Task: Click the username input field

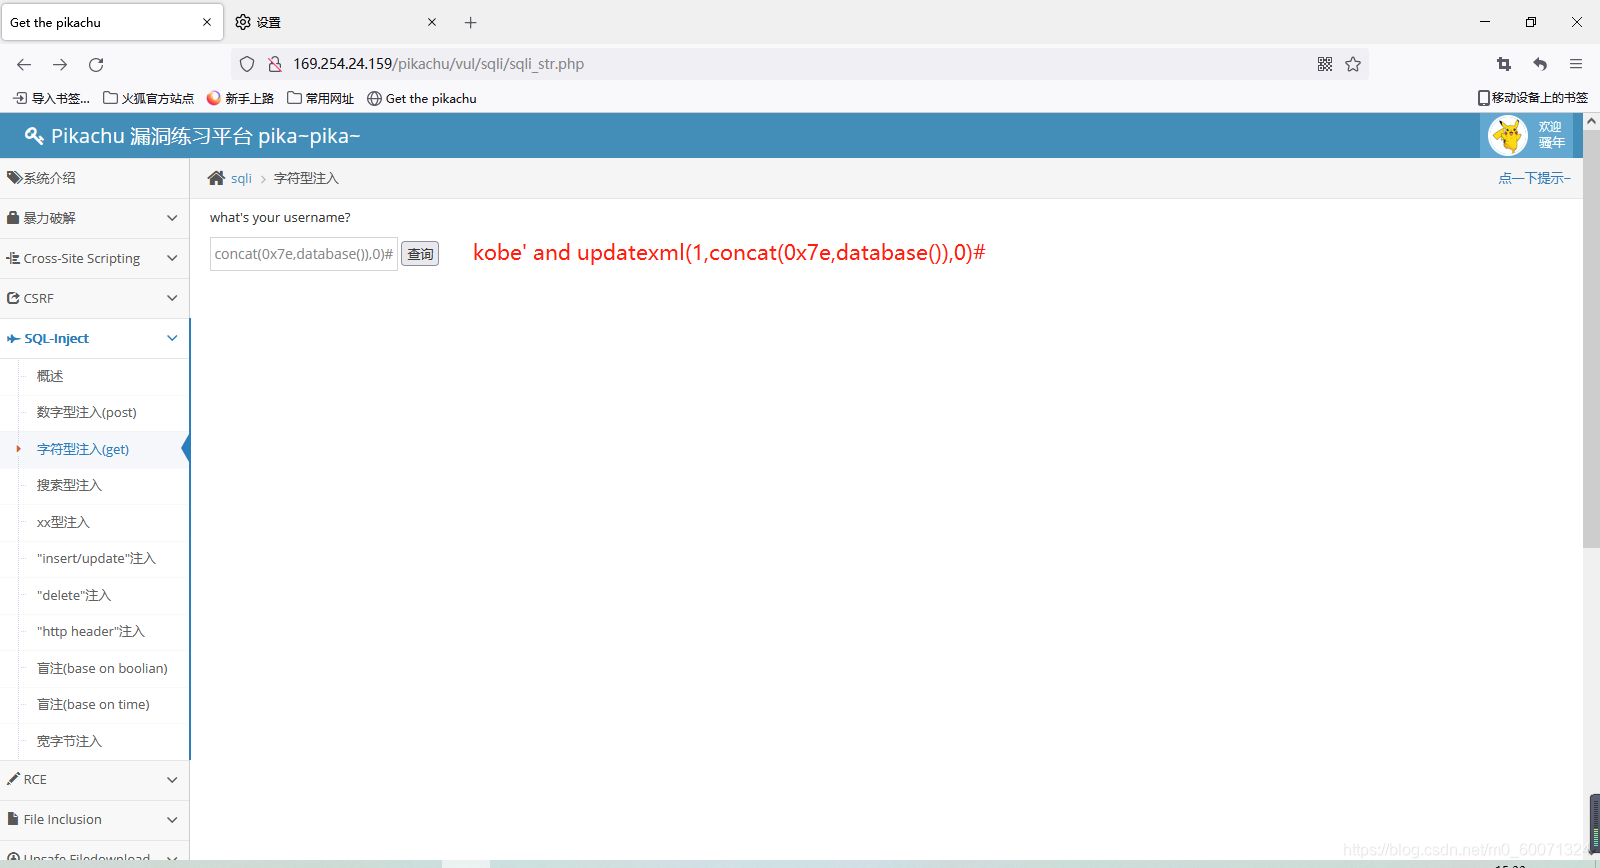Action: coord(304,254)
